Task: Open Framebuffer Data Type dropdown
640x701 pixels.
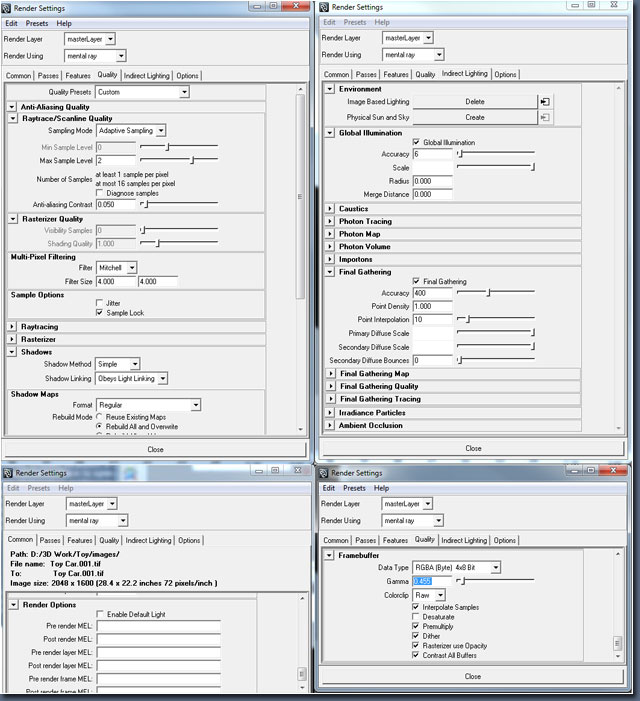Action: pyautogui.click(x=456, y=567)
